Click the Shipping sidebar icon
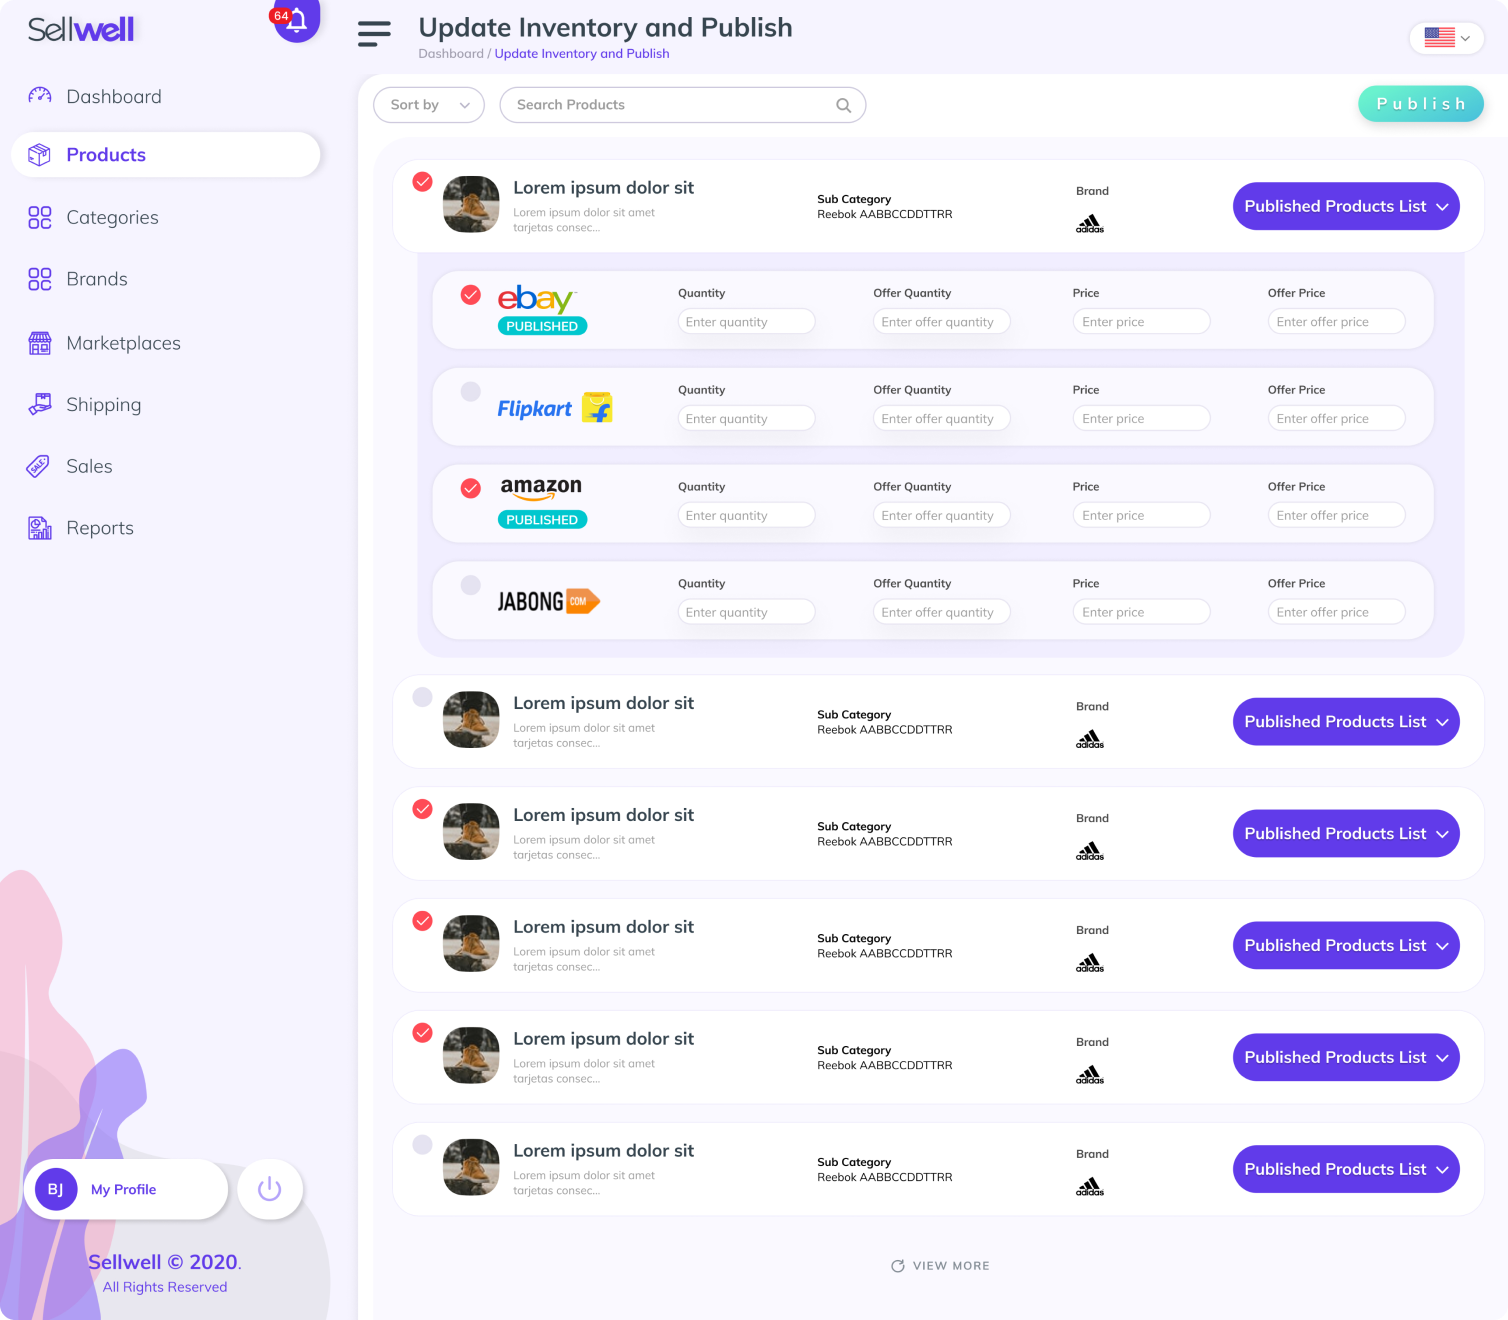Screen dimensions: 1508x1320 click(40, 404)
